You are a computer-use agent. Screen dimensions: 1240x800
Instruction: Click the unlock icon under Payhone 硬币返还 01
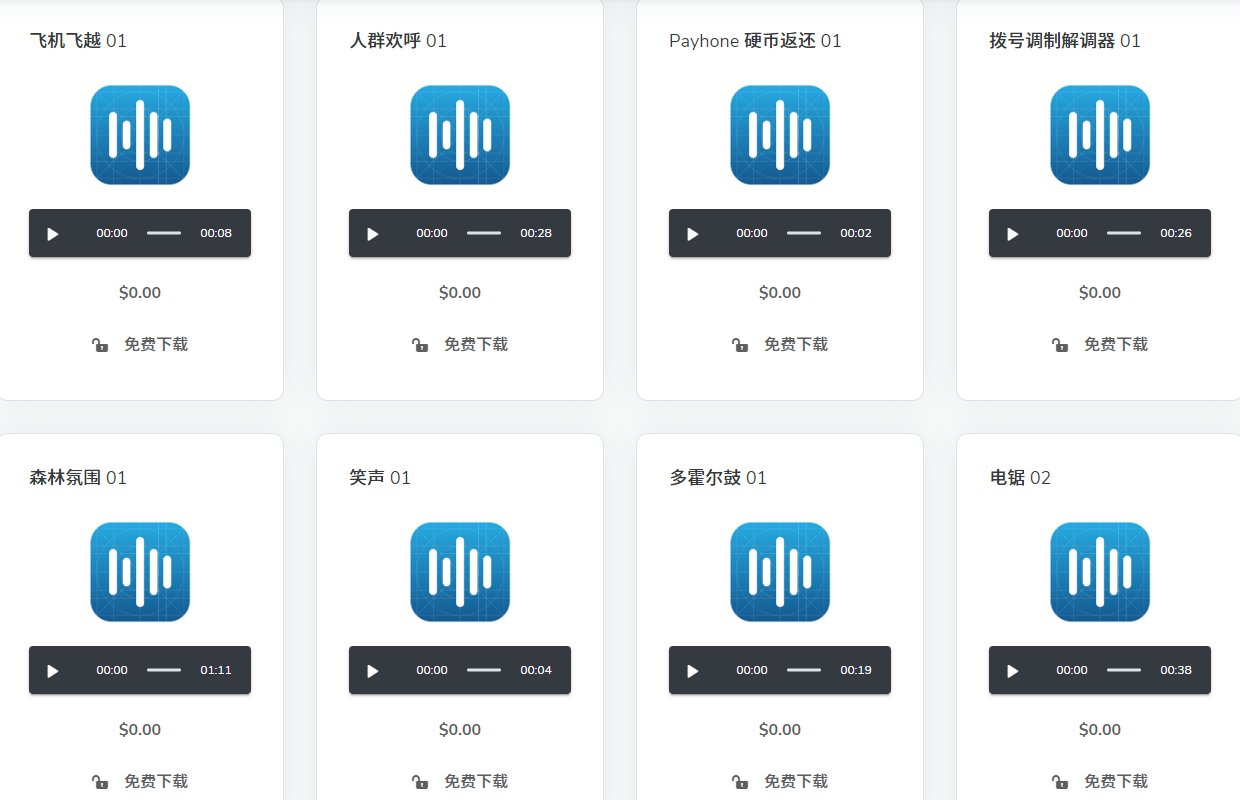pos(740,345)
